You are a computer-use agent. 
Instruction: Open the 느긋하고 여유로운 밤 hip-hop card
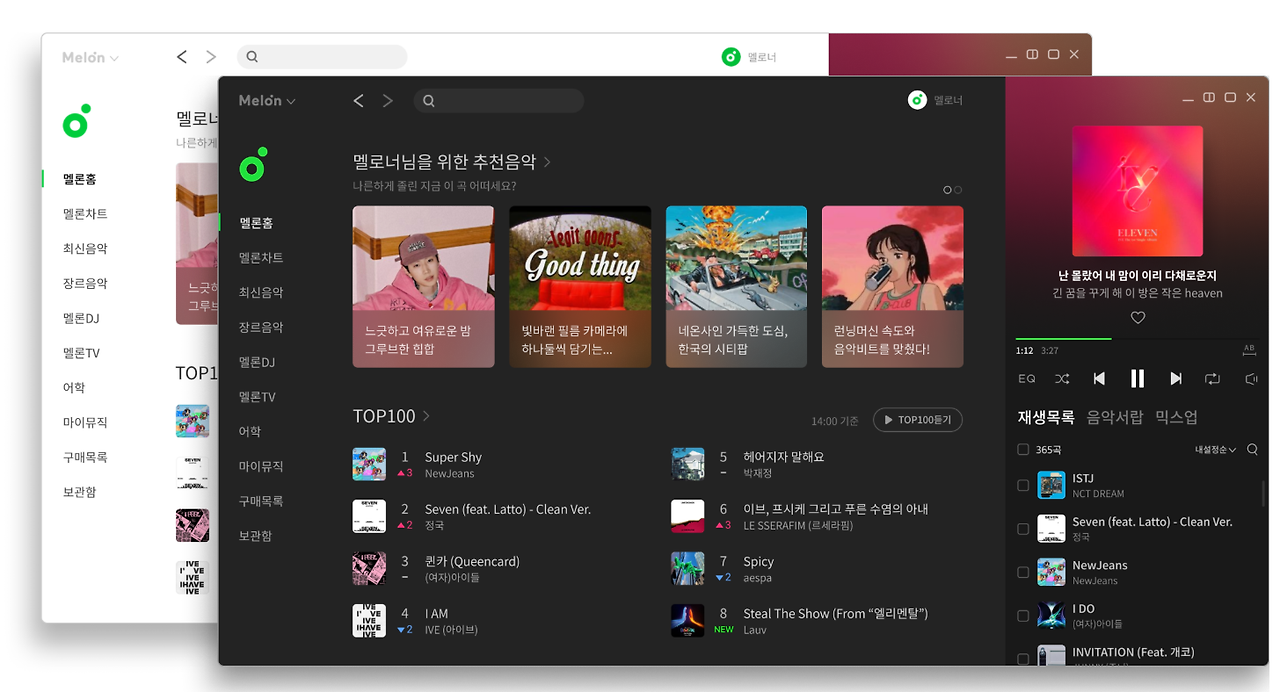[423, 287]
